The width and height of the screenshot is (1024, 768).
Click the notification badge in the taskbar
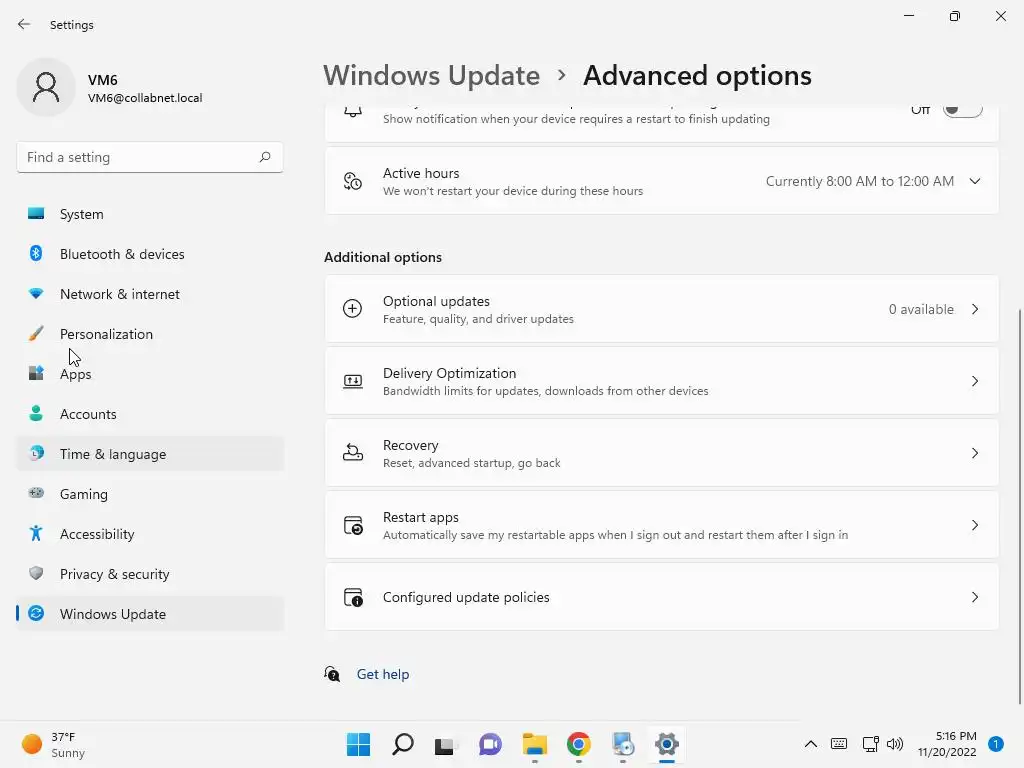click(996, 744)
